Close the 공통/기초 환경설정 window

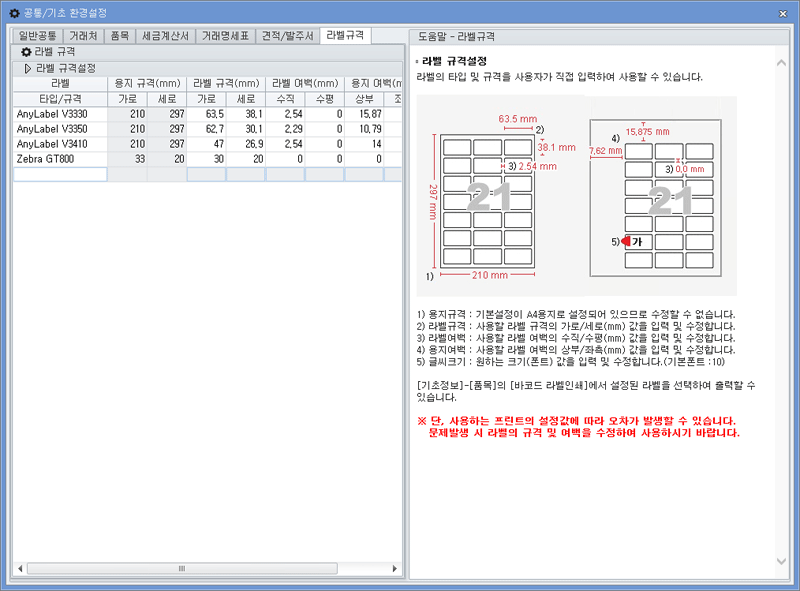(785, 13)
